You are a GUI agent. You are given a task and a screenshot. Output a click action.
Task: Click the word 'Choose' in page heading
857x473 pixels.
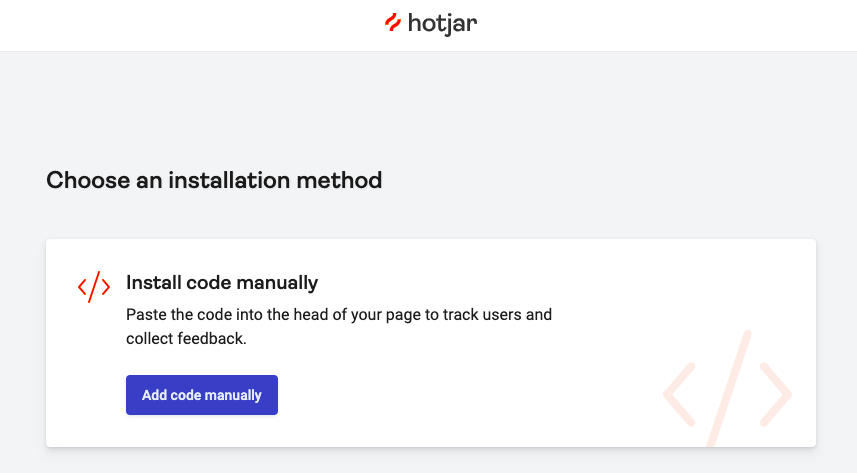click(88, 180)
